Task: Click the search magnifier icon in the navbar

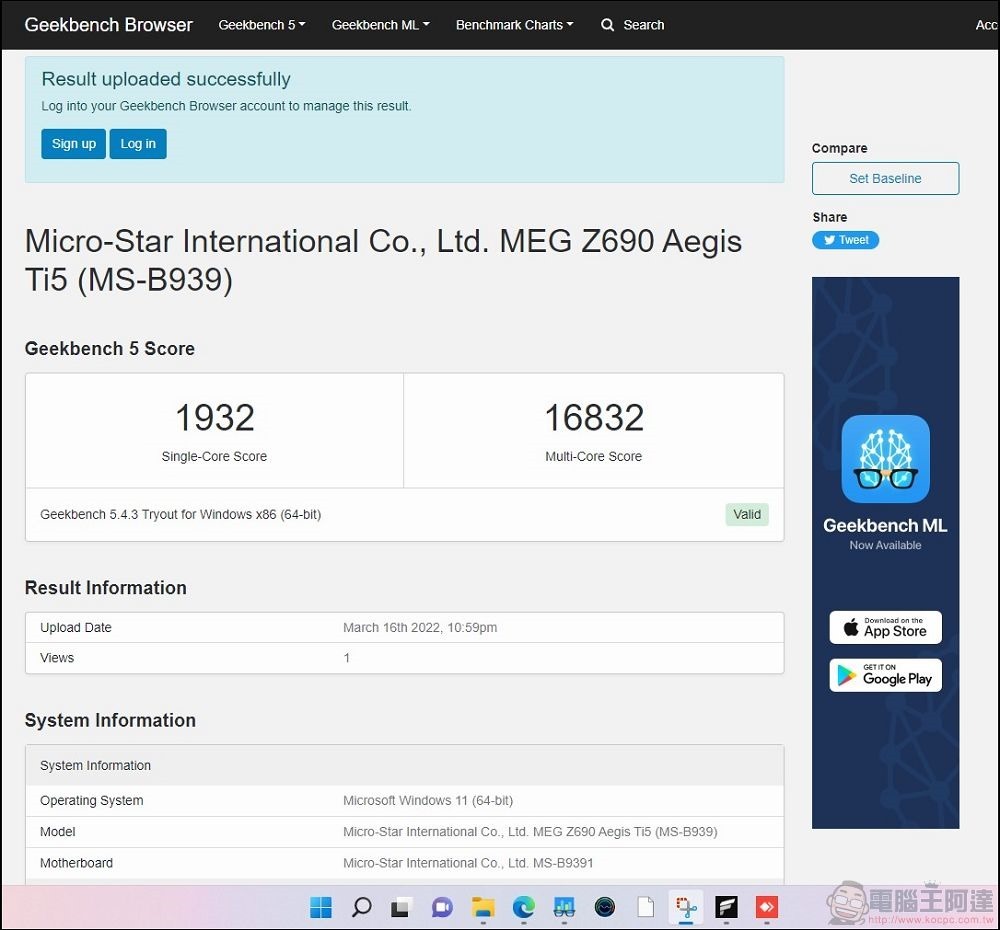Action: pos(607,25)
